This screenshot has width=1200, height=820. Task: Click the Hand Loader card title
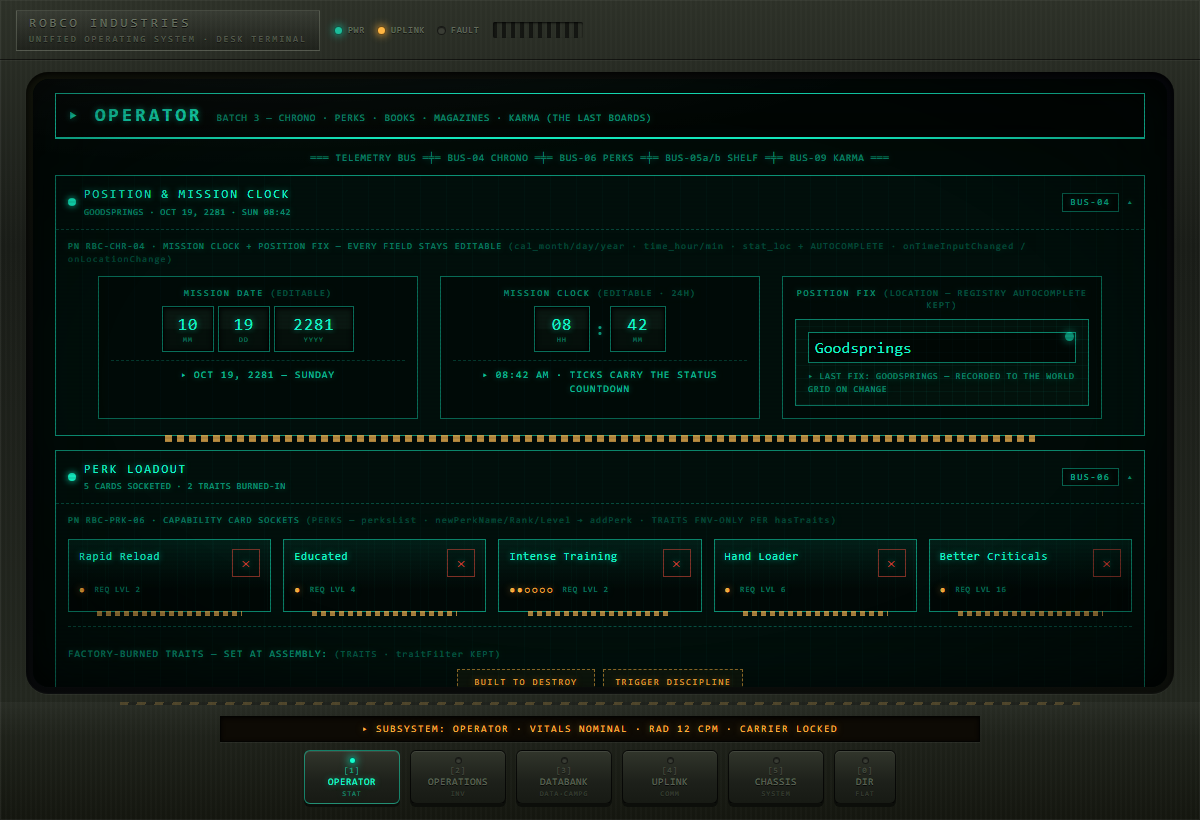(x=762, y=556)
